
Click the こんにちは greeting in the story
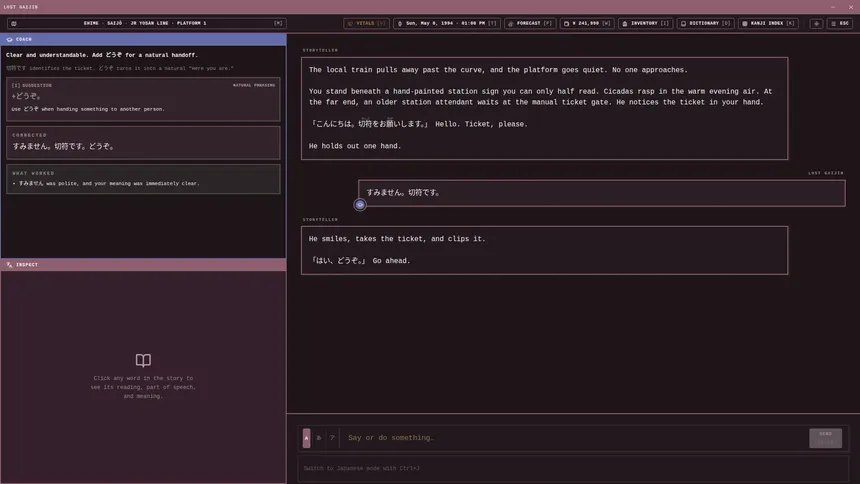335,124
